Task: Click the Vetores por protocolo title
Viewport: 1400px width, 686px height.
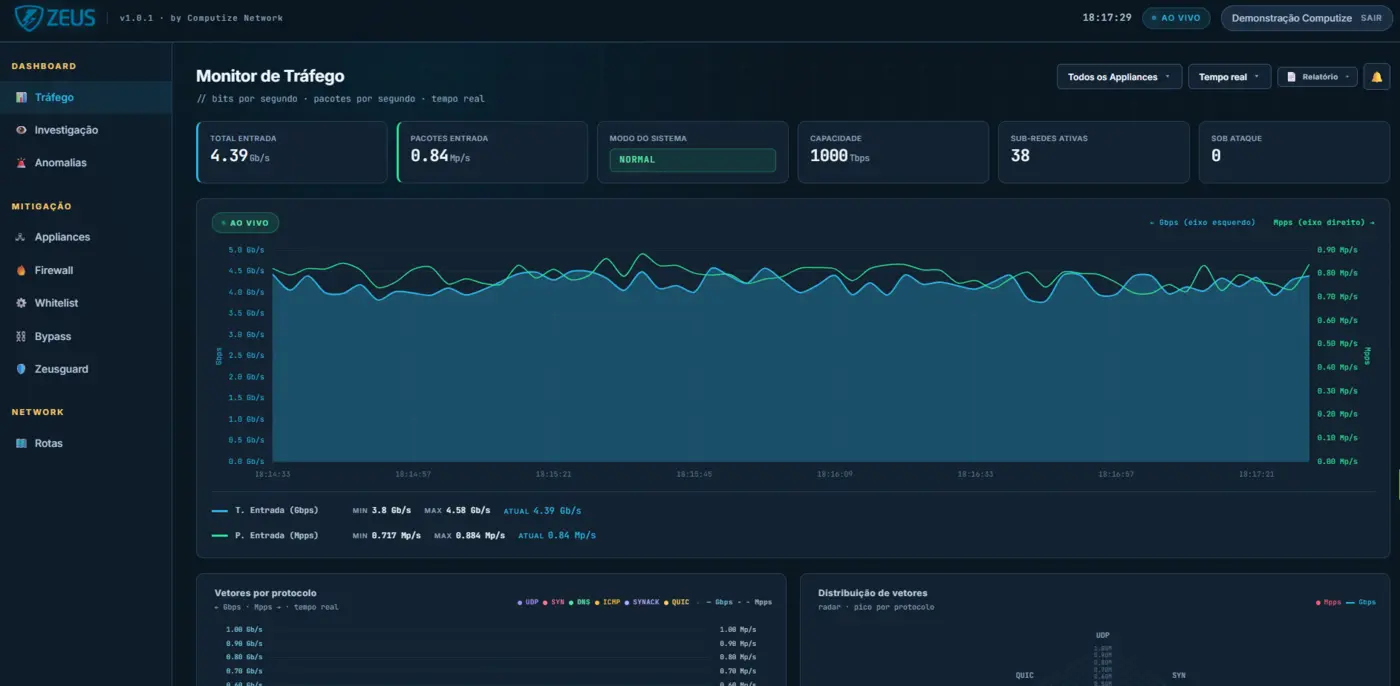Action: click(265, 593)
